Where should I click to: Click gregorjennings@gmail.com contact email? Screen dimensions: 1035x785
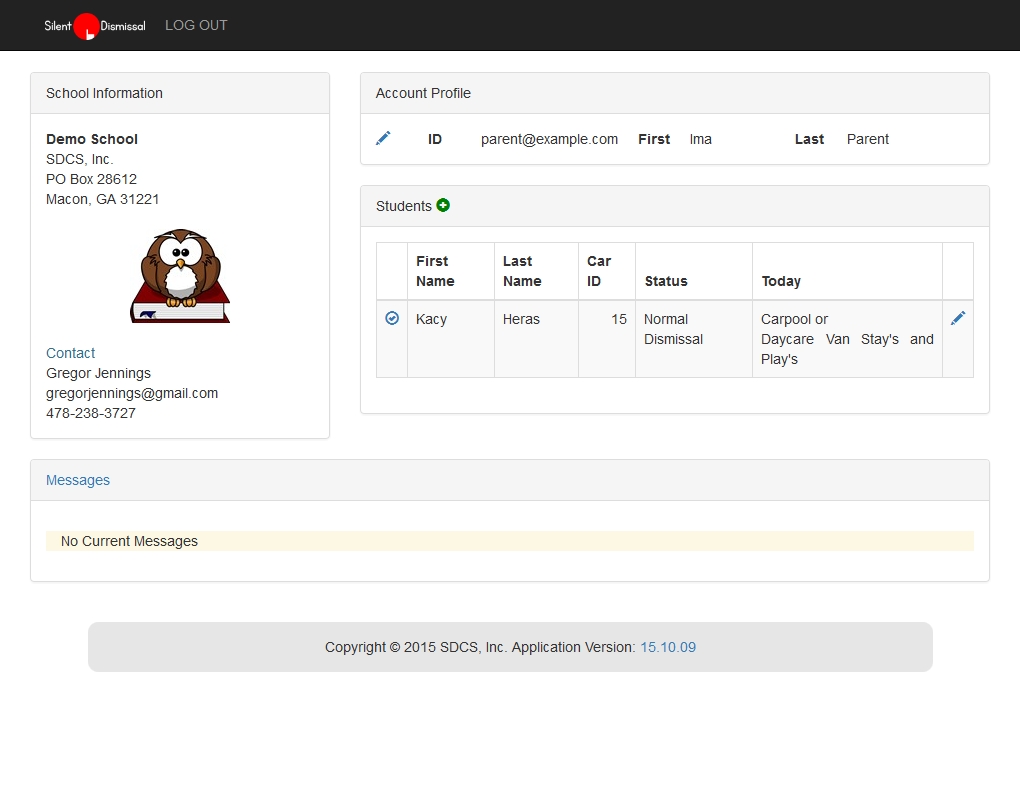(x=132, y=393)
